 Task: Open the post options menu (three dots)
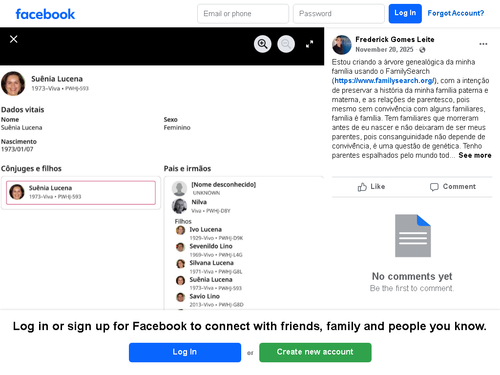coord(483,44)
